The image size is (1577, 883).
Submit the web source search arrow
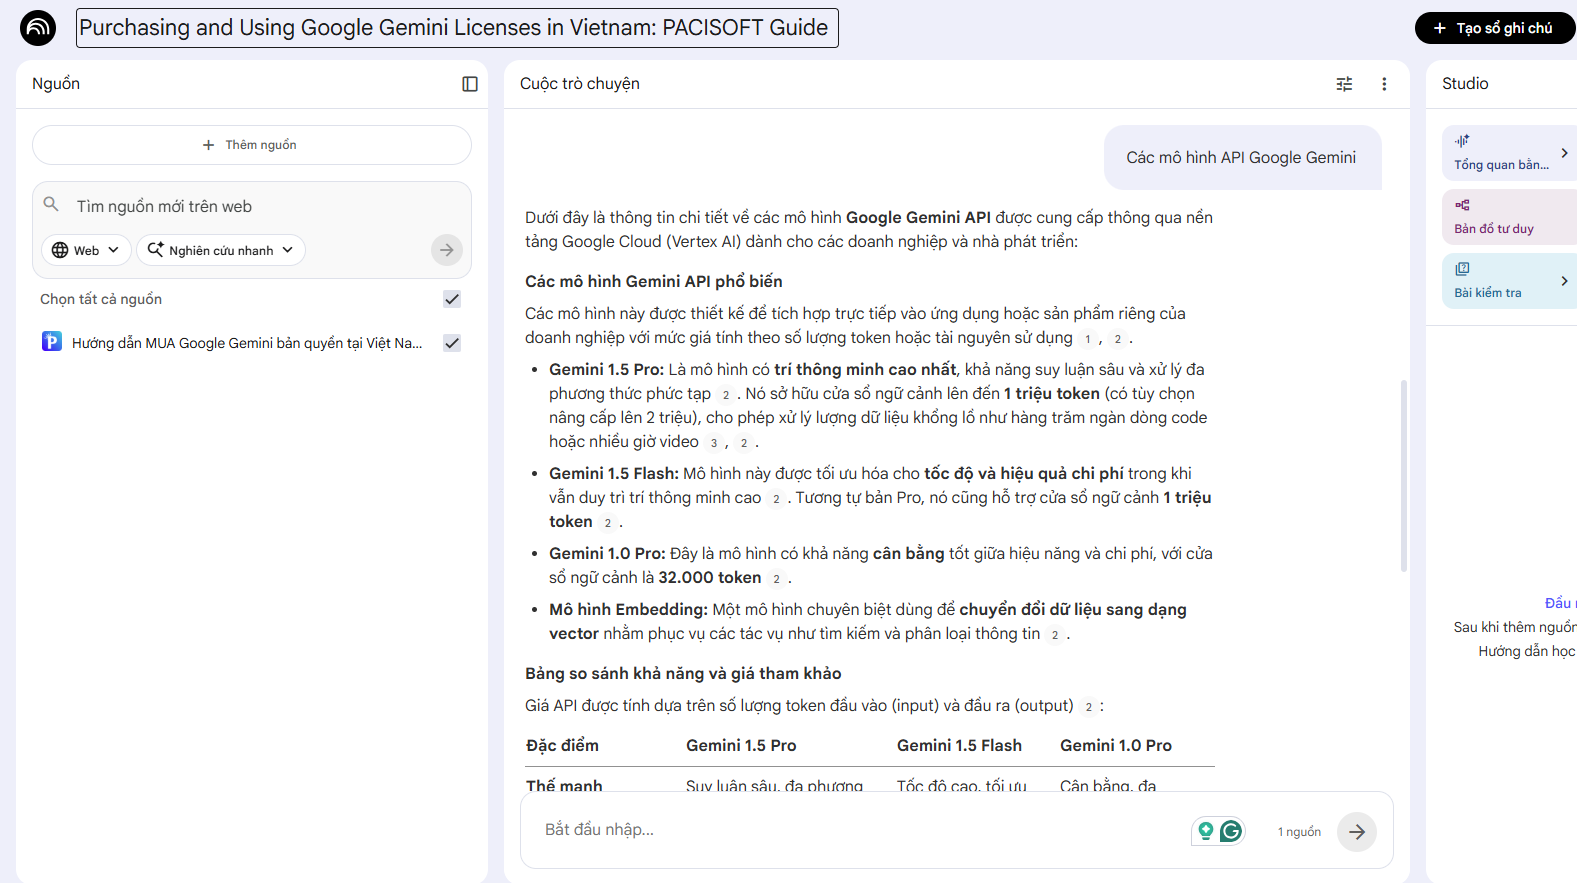447,250
